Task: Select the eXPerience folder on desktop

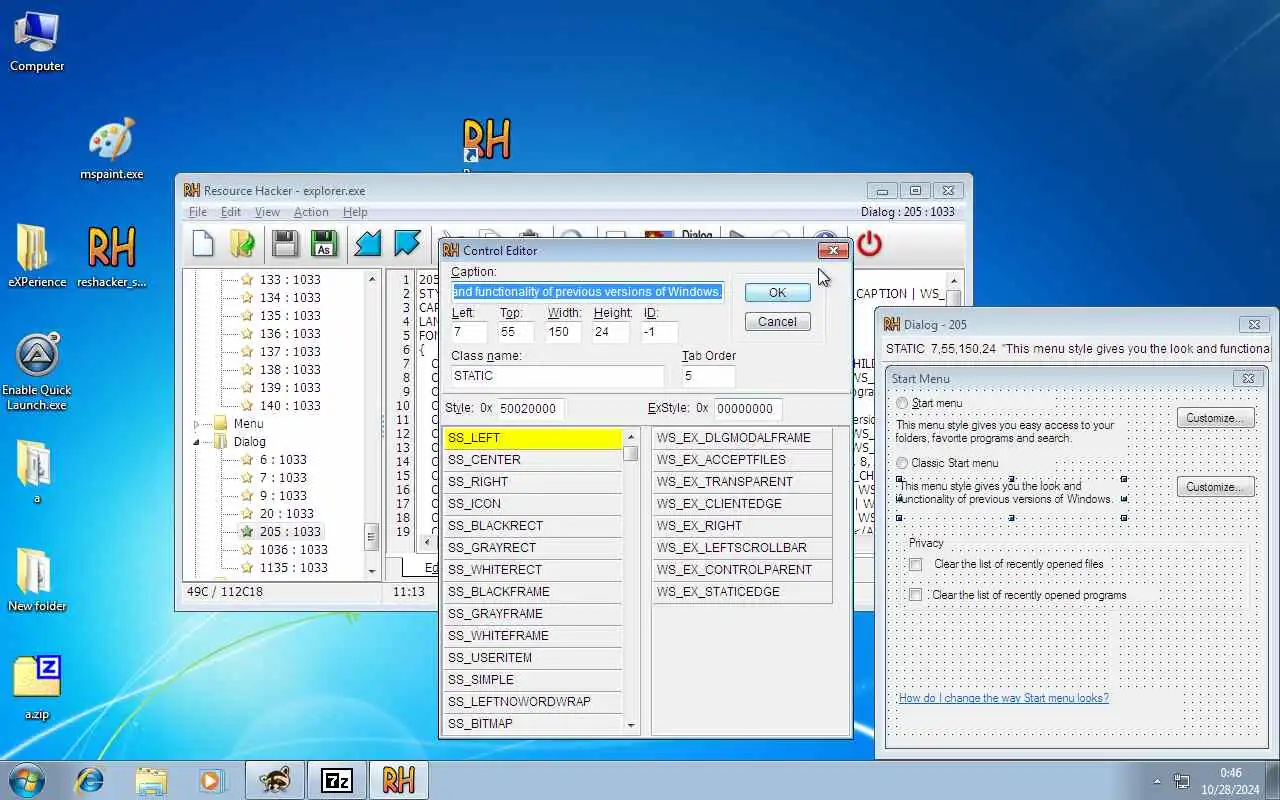Action: 37,256
